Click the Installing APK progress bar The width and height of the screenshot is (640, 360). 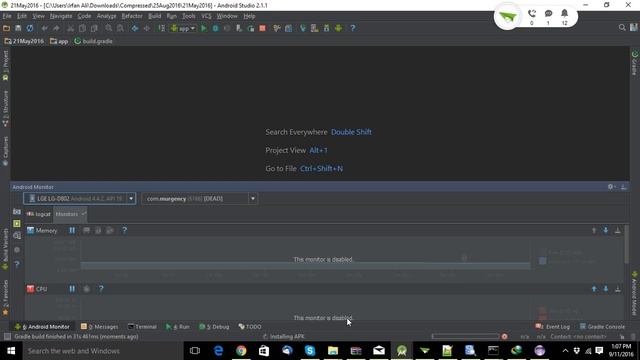[465, 337]
